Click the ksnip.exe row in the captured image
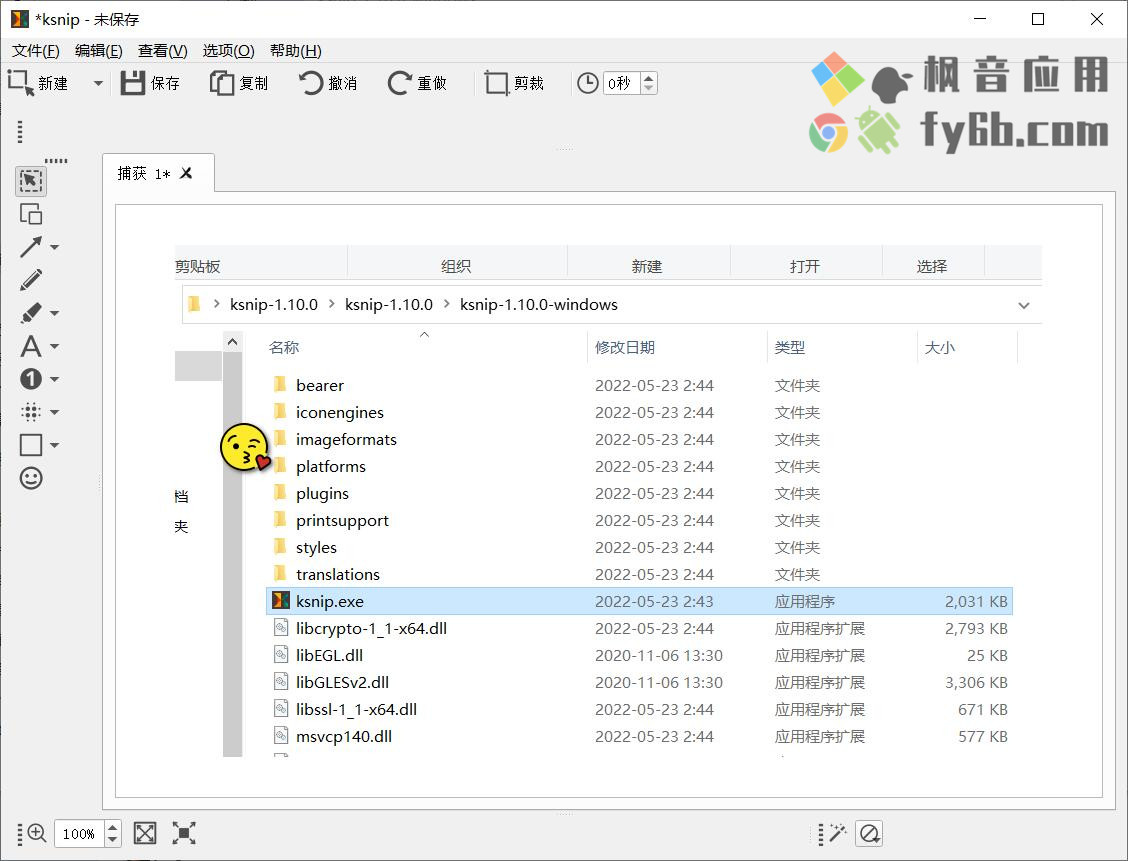The width and height of the screenshot is (1128, 861). 640,601
